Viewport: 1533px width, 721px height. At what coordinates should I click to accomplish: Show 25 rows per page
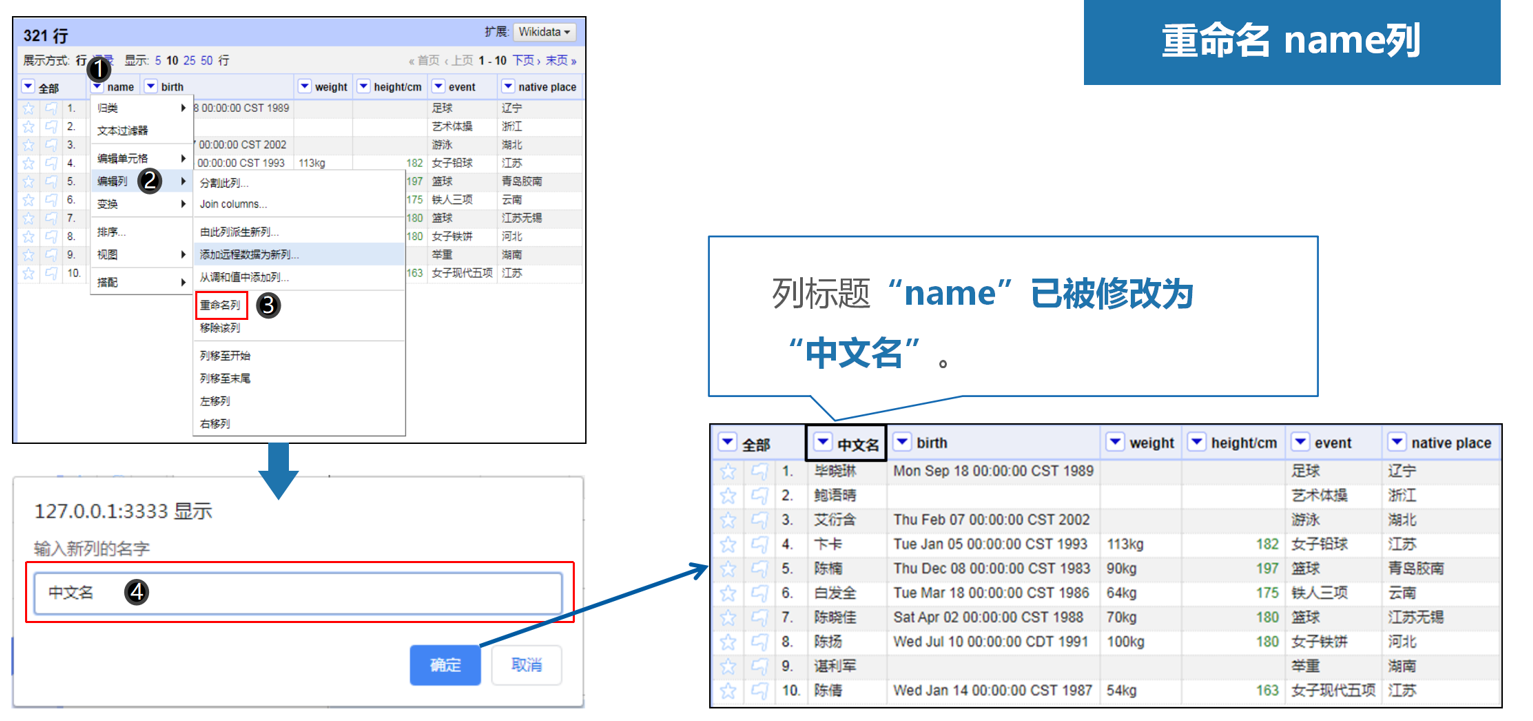click(190, 61)
